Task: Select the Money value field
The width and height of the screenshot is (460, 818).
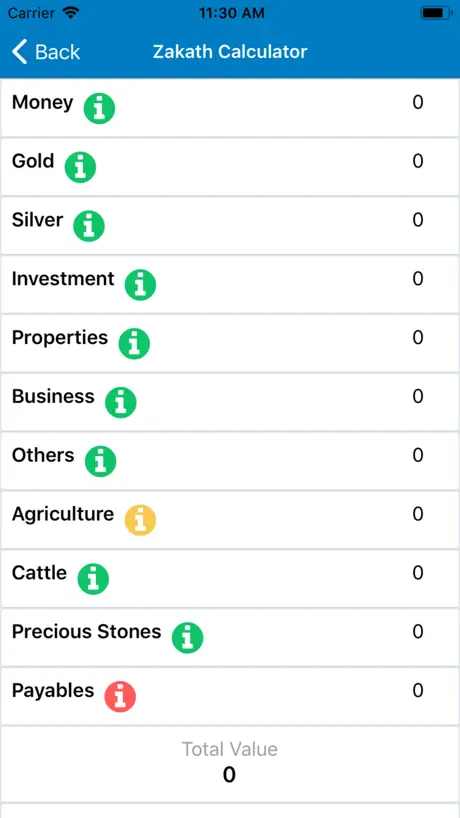Action: click(418, 102)
